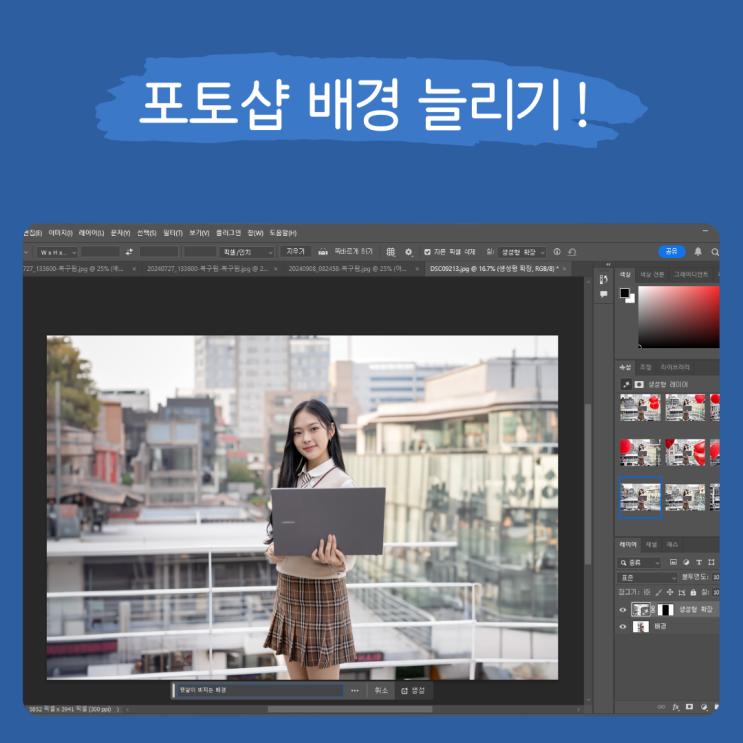743x743 pixels.
Task: Open notifications bell icon
Action: click(698, 252)
